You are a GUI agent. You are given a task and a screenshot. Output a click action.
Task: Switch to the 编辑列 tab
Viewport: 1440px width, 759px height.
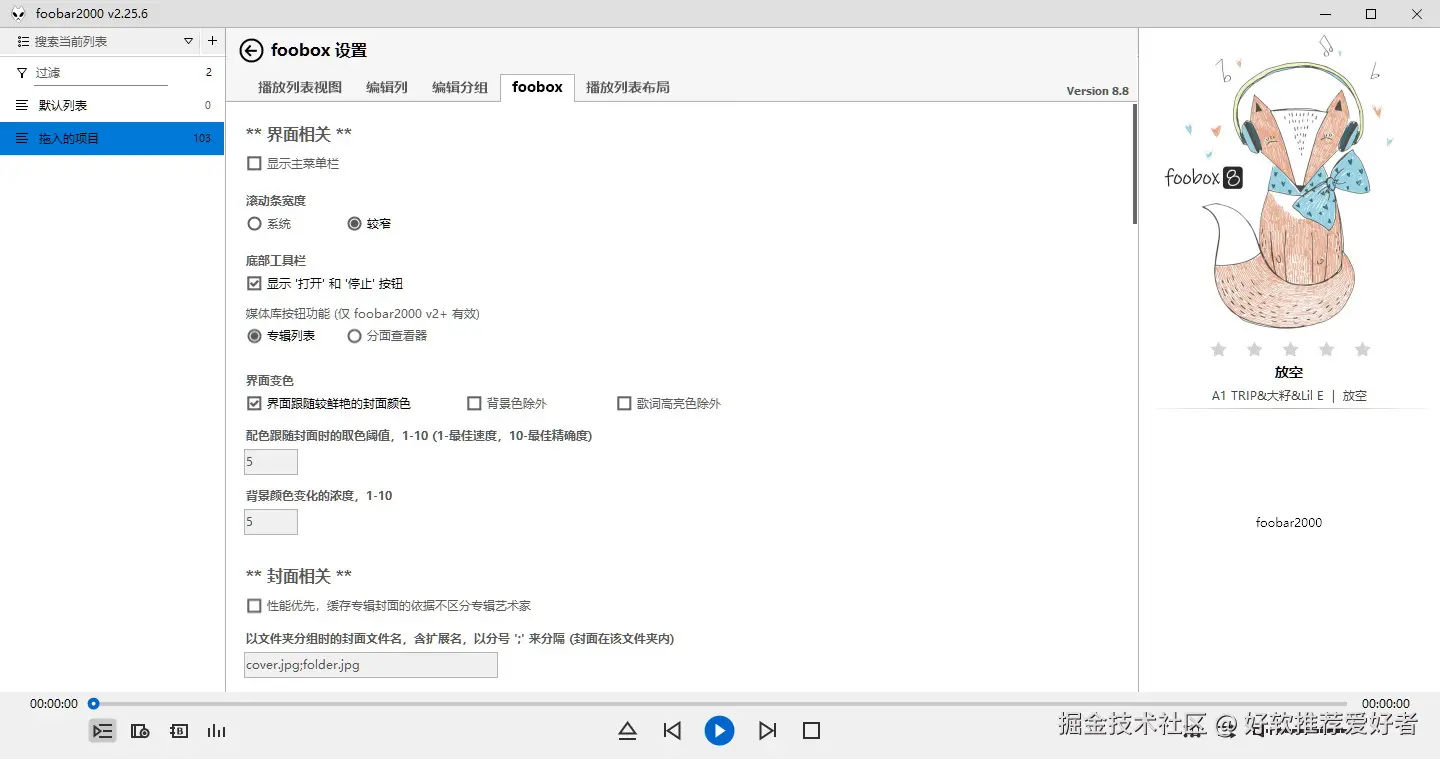387,87
